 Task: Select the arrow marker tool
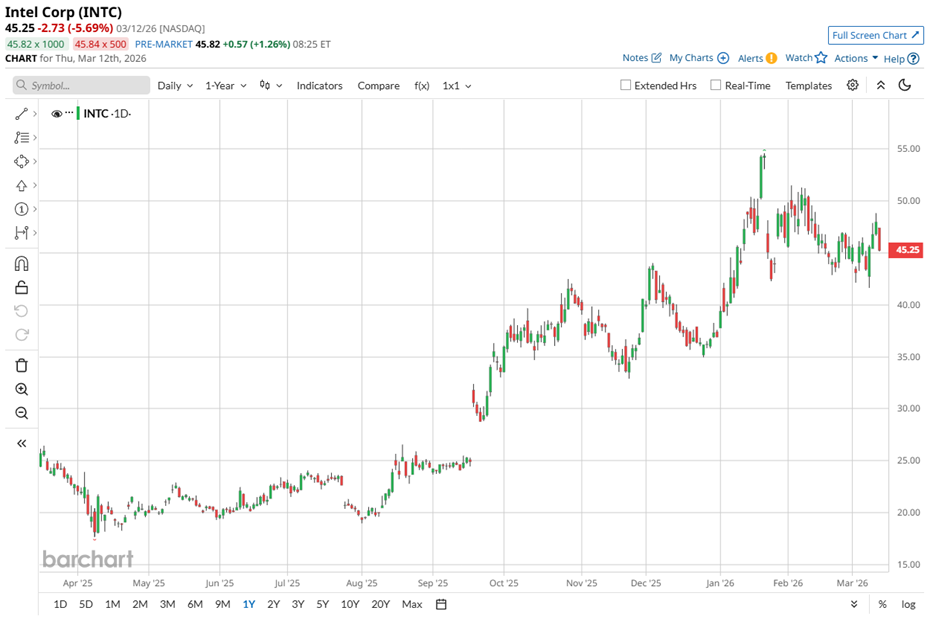click(21, 186)
